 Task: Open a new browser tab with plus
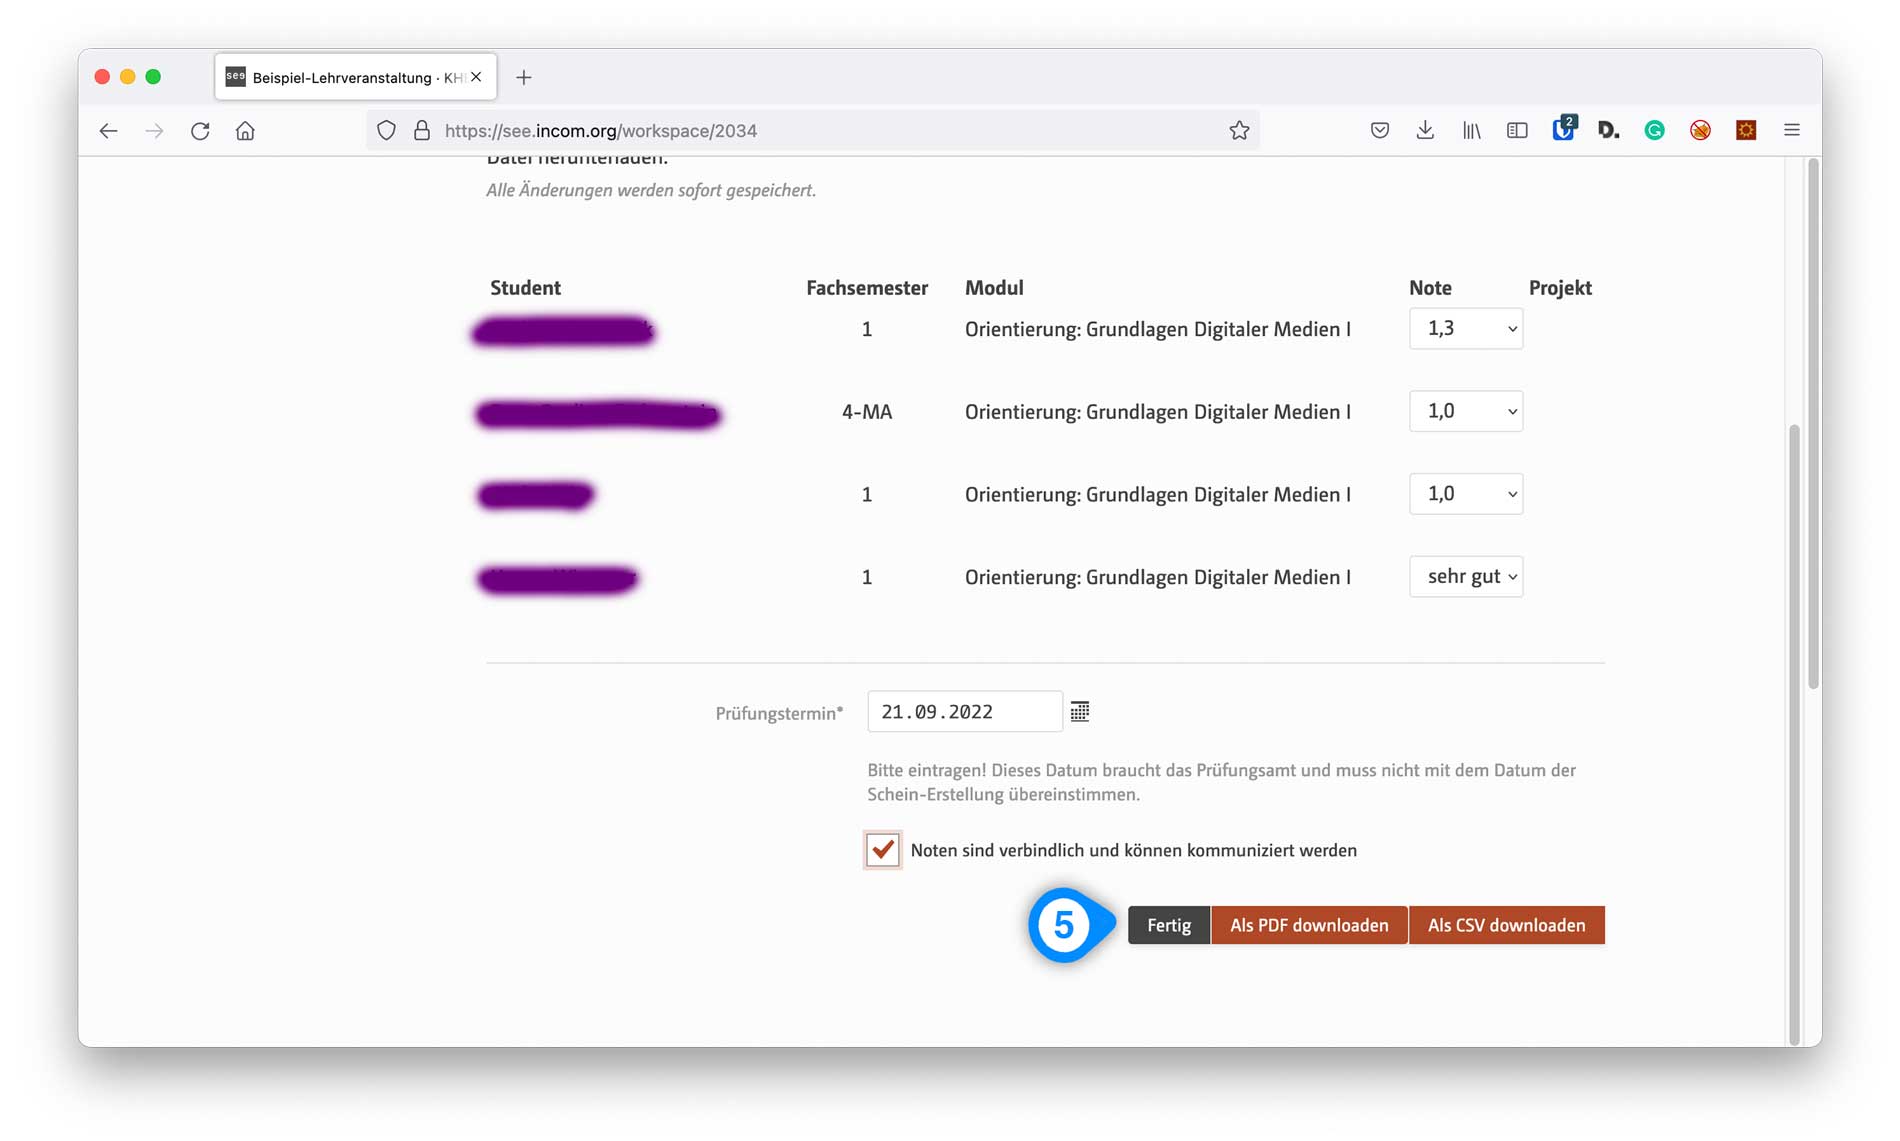[523, 77]
